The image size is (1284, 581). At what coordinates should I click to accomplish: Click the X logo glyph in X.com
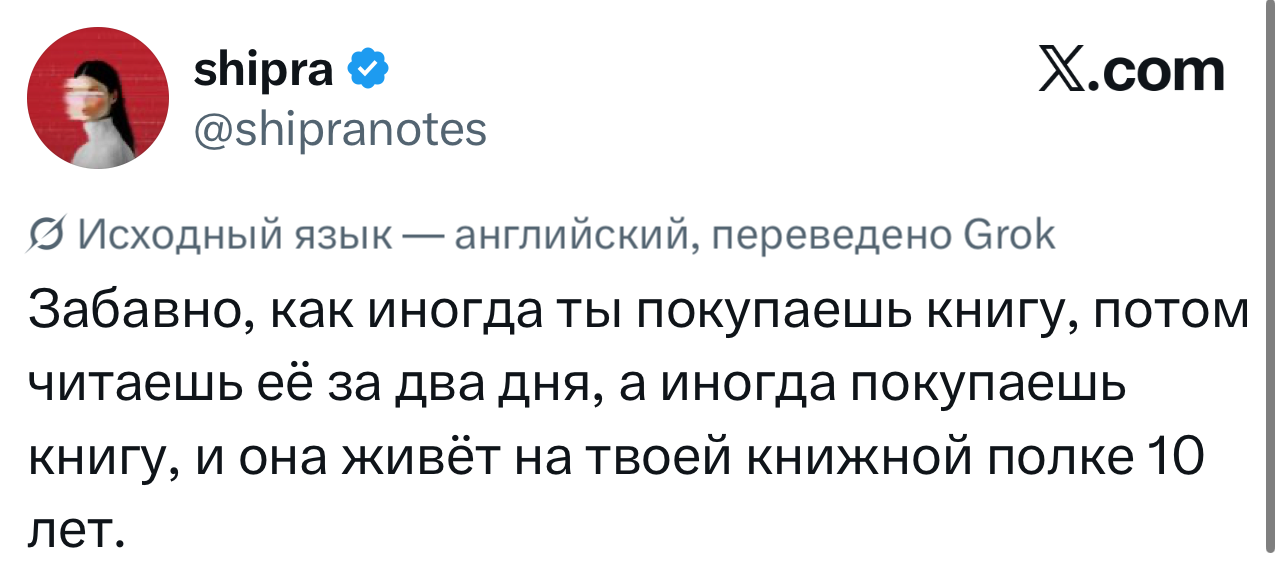pyautogui.click(x=1062, y=72)
